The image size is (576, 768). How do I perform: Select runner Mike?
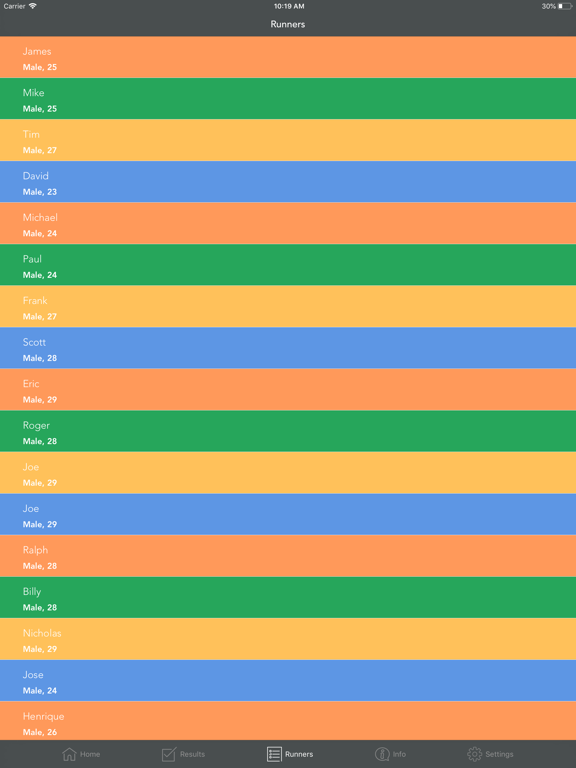(288, 98)
